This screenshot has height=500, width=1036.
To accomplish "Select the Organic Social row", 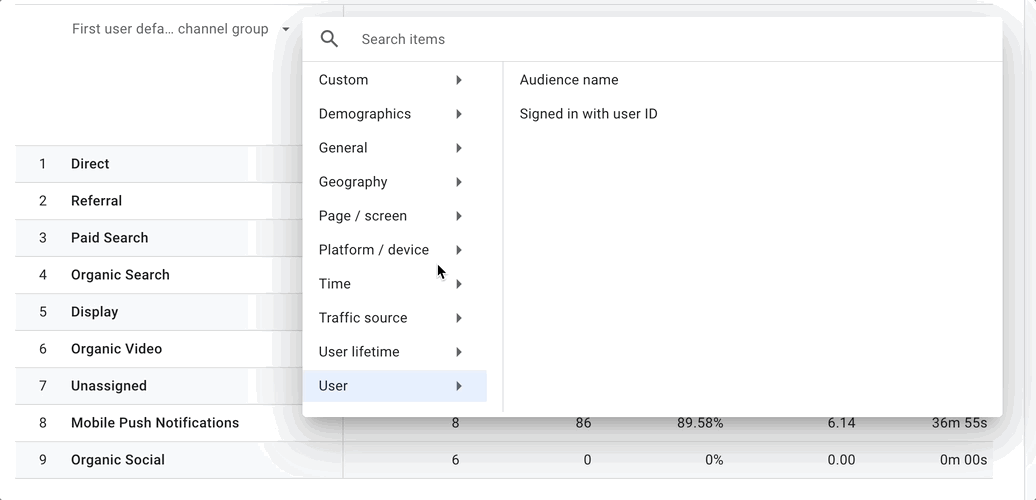I will coord(118,460).
